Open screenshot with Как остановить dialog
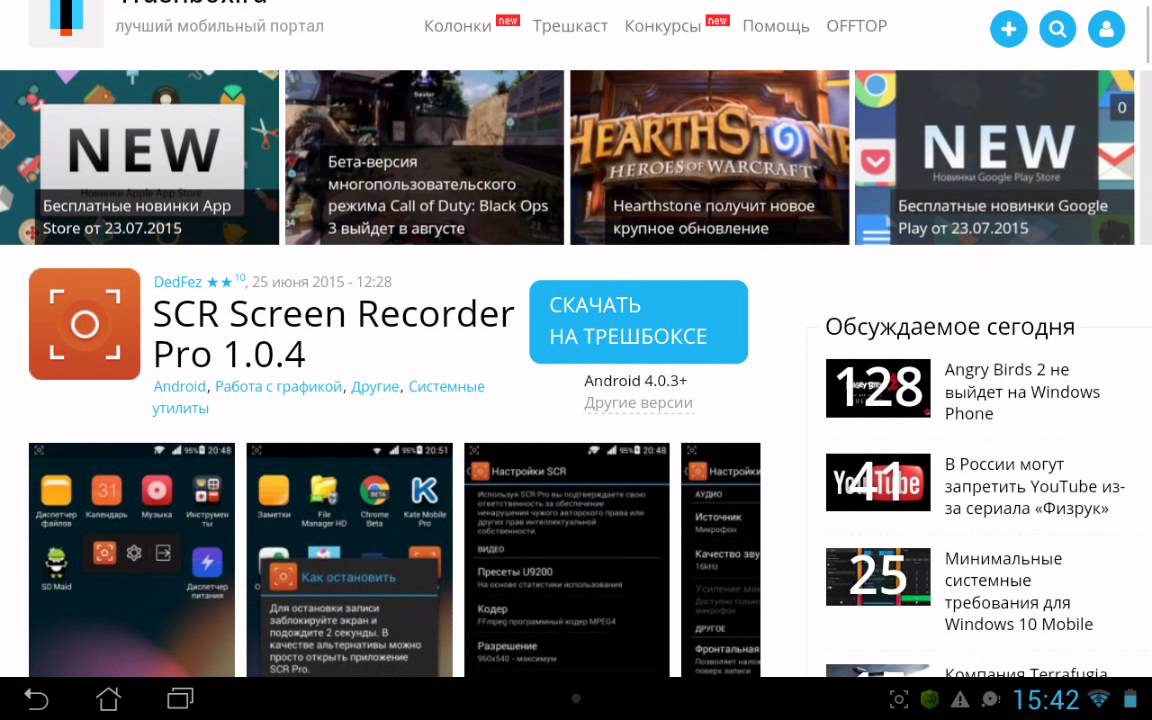The image size is (1152, 720). 350,560
